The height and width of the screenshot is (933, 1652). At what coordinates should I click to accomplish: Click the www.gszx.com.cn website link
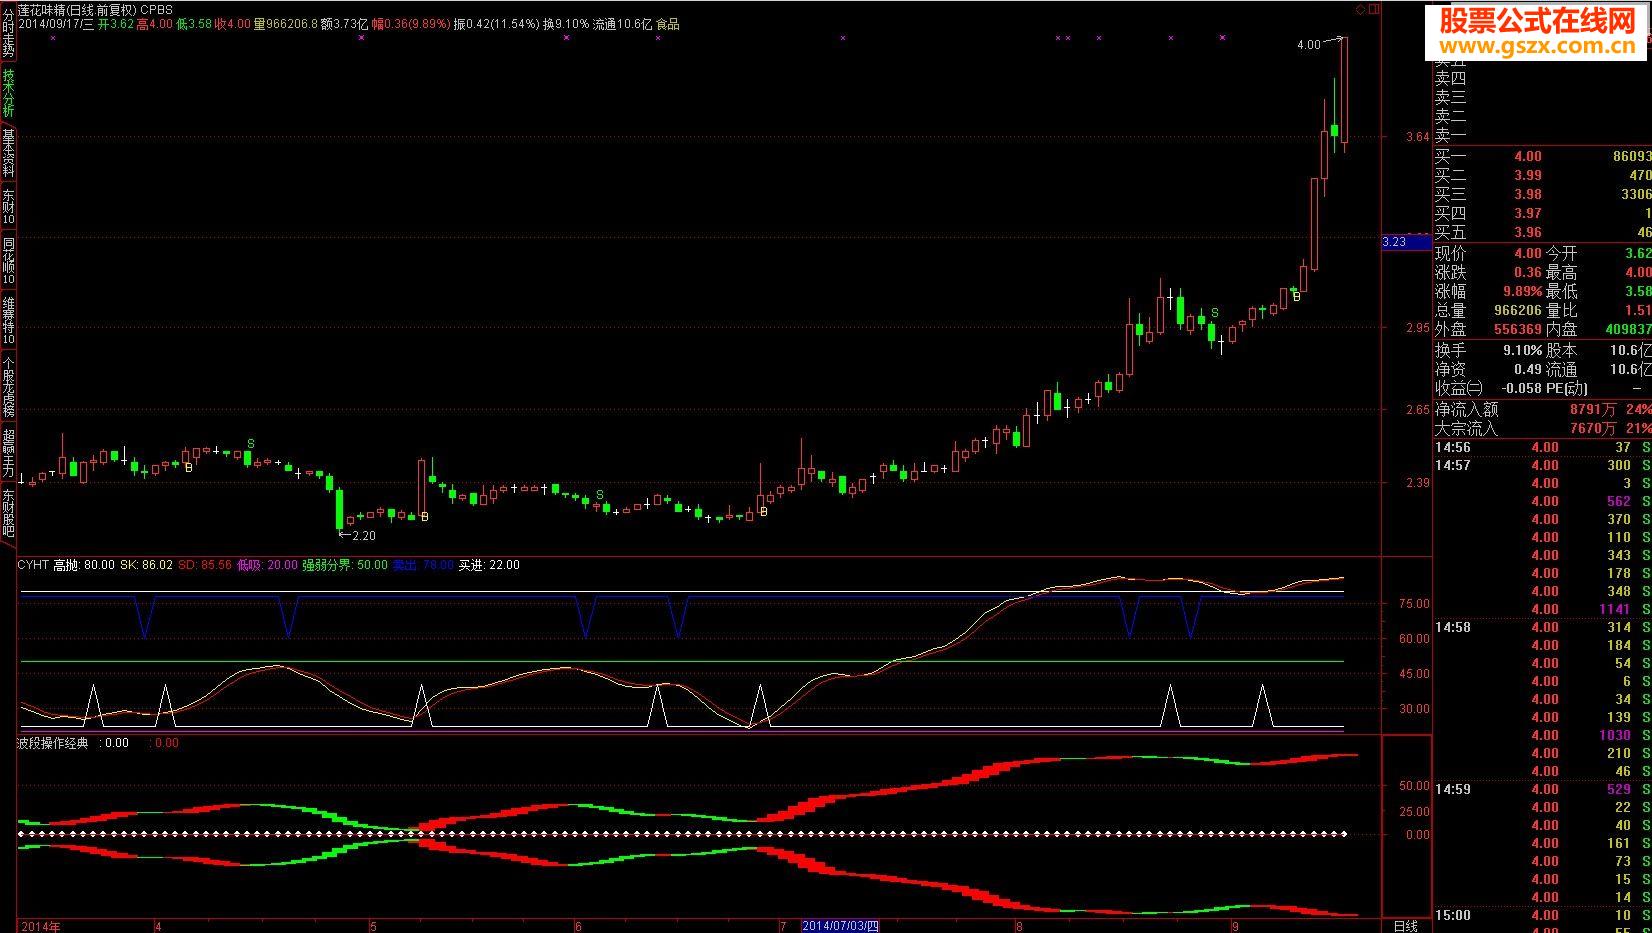[1537, 46]
